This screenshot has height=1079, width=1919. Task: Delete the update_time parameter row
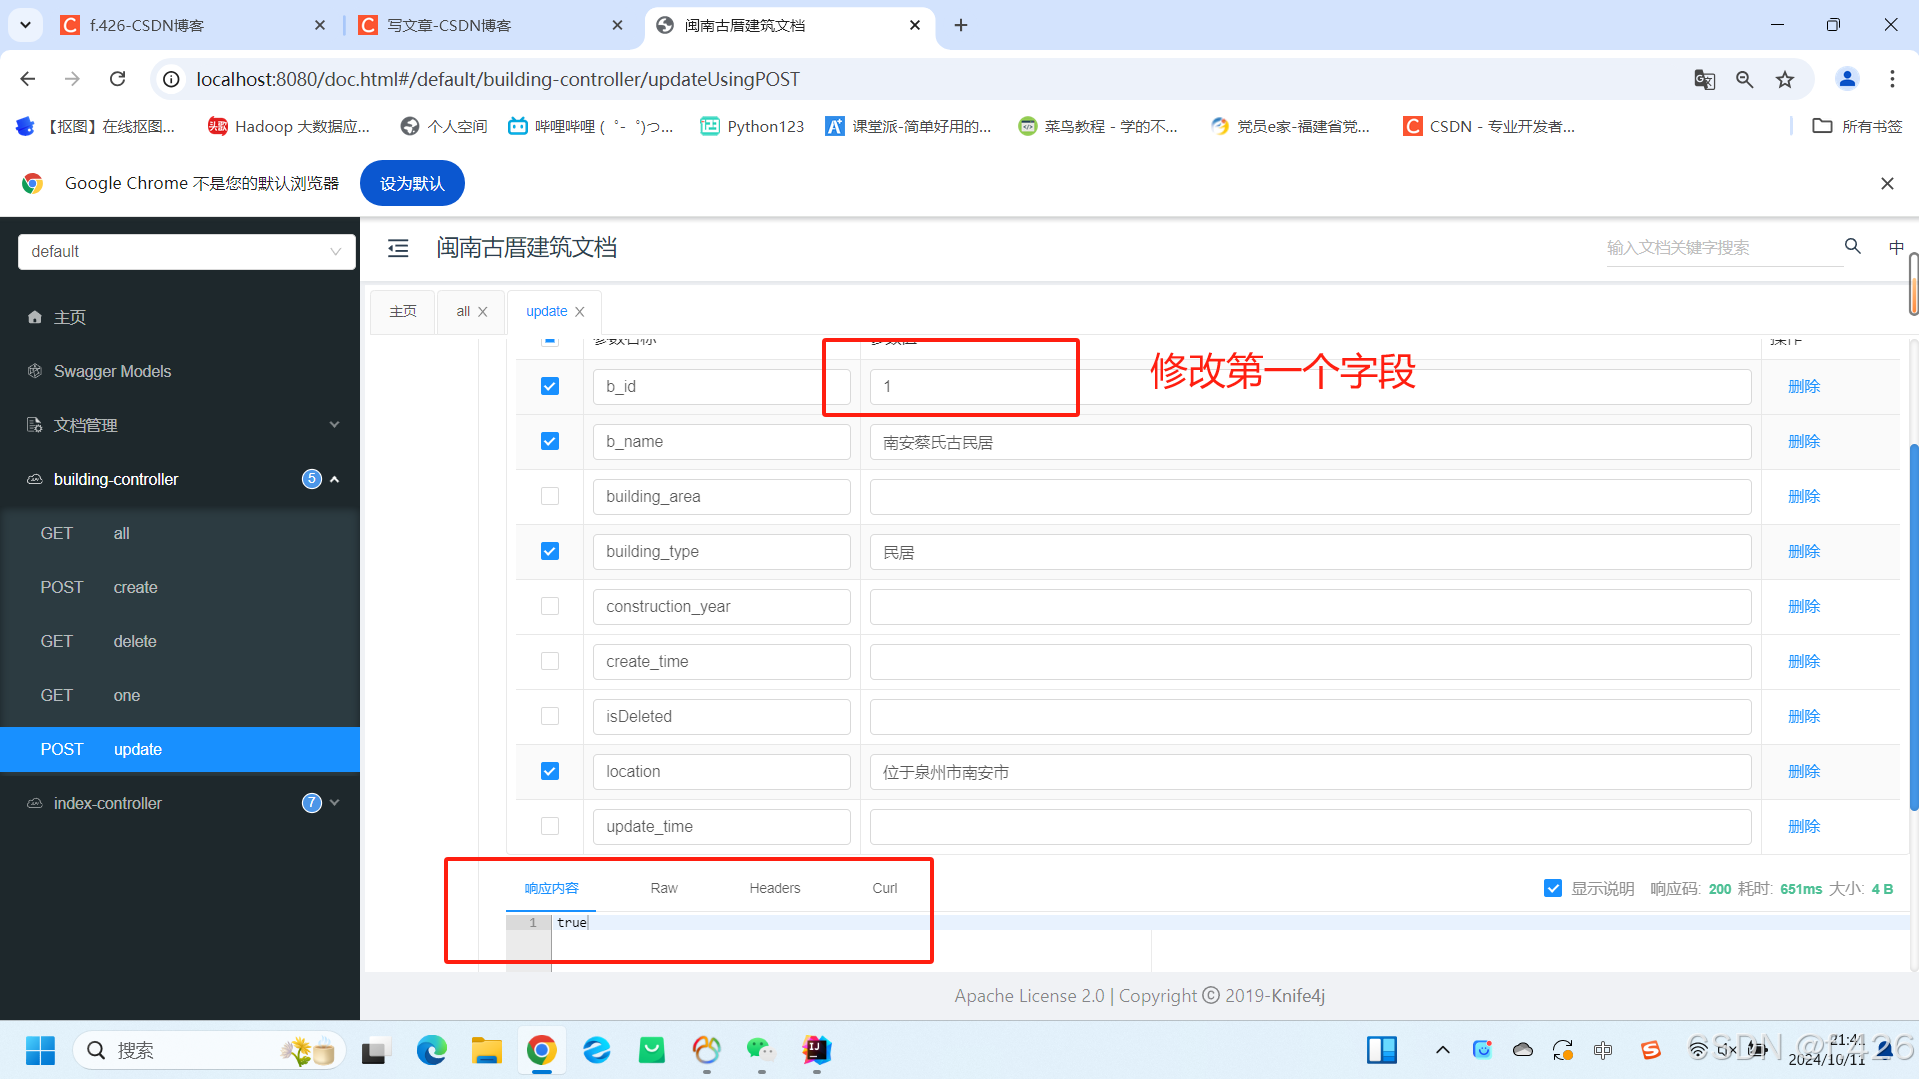tap(1804, 826)
